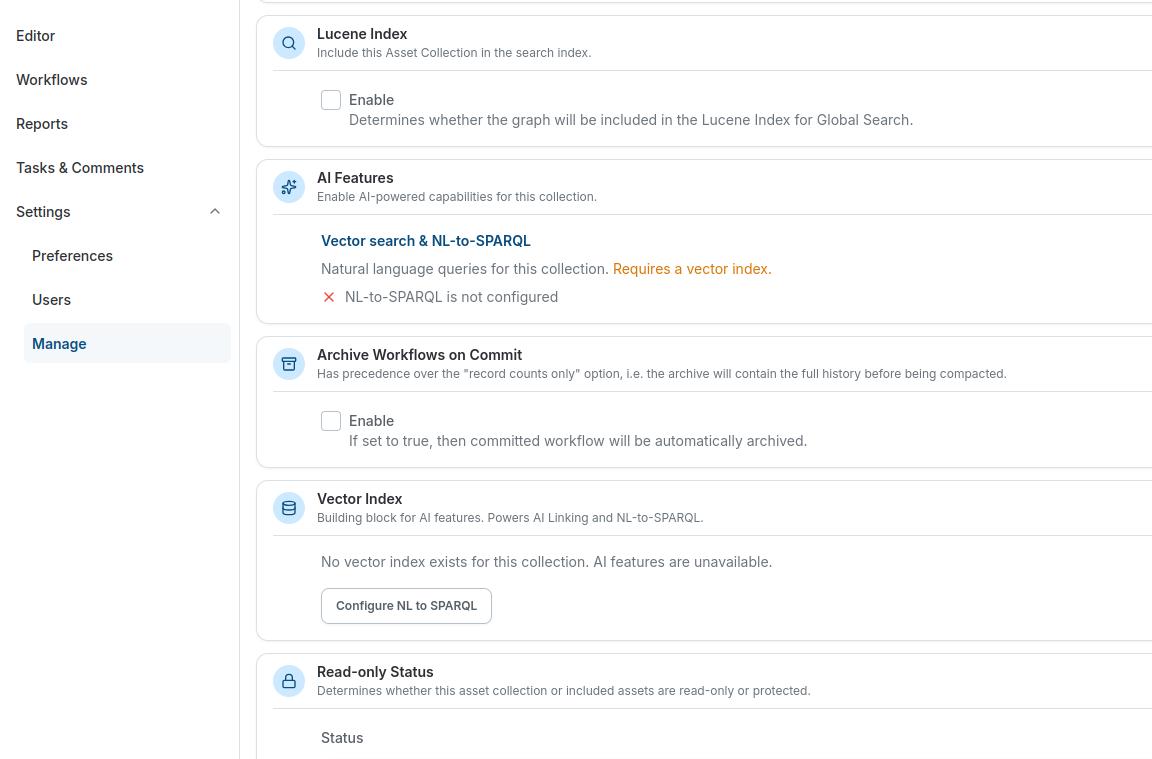Collapse the Settings section chevron
The width and height of the screenshot is (1152, 759).
coord(215,212)
